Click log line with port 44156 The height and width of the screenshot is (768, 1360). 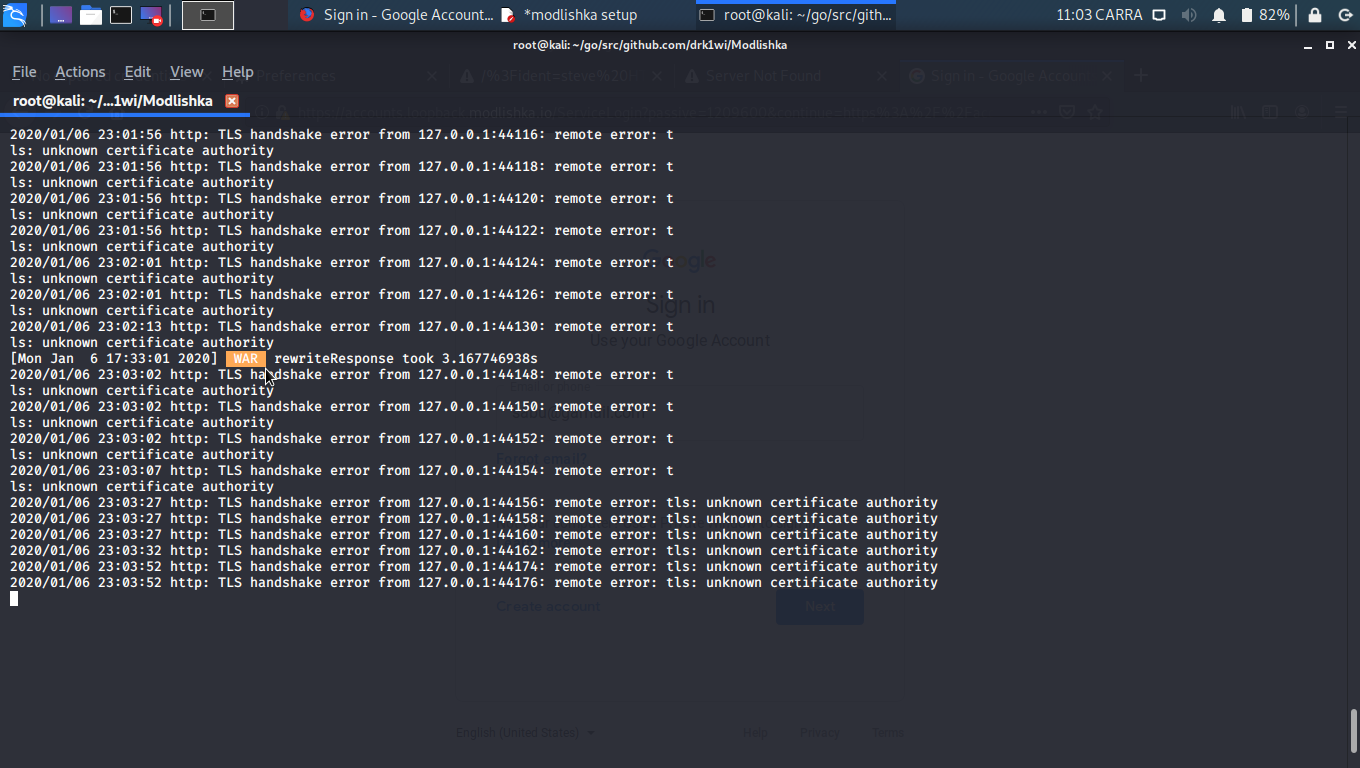[x=474, y=502]
